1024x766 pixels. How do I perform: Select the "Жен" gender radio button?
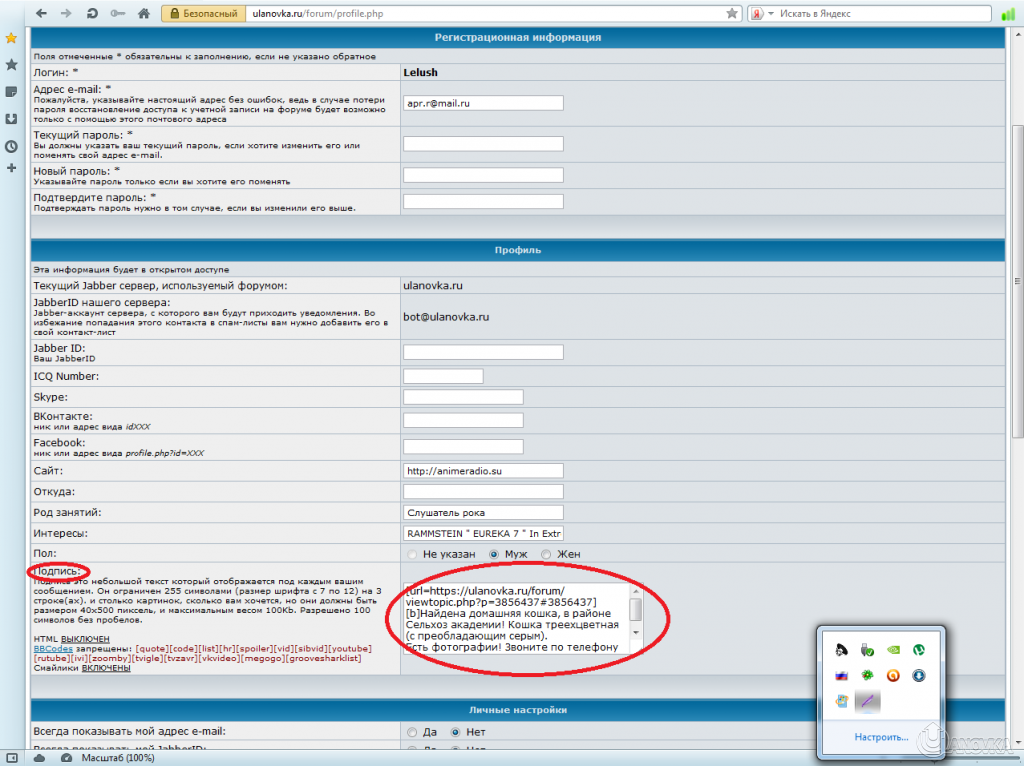pos(546,554)
